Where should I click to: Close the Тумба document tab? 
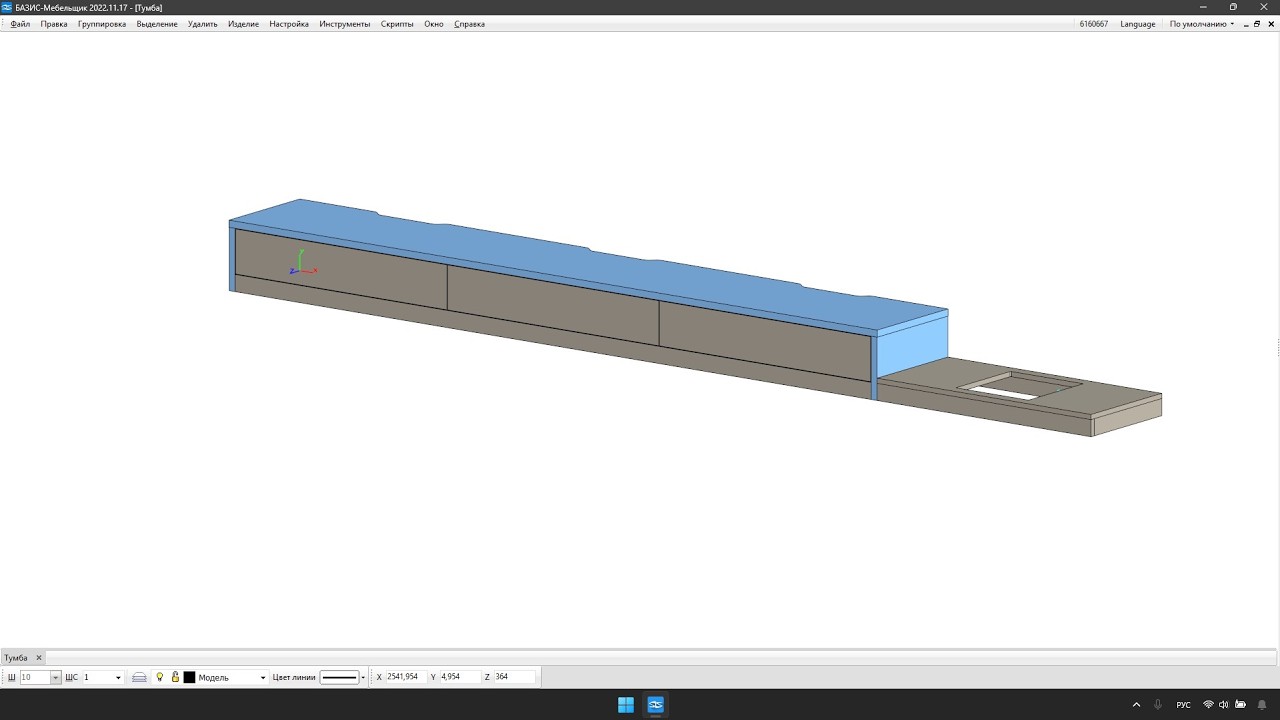pos(39,658)
